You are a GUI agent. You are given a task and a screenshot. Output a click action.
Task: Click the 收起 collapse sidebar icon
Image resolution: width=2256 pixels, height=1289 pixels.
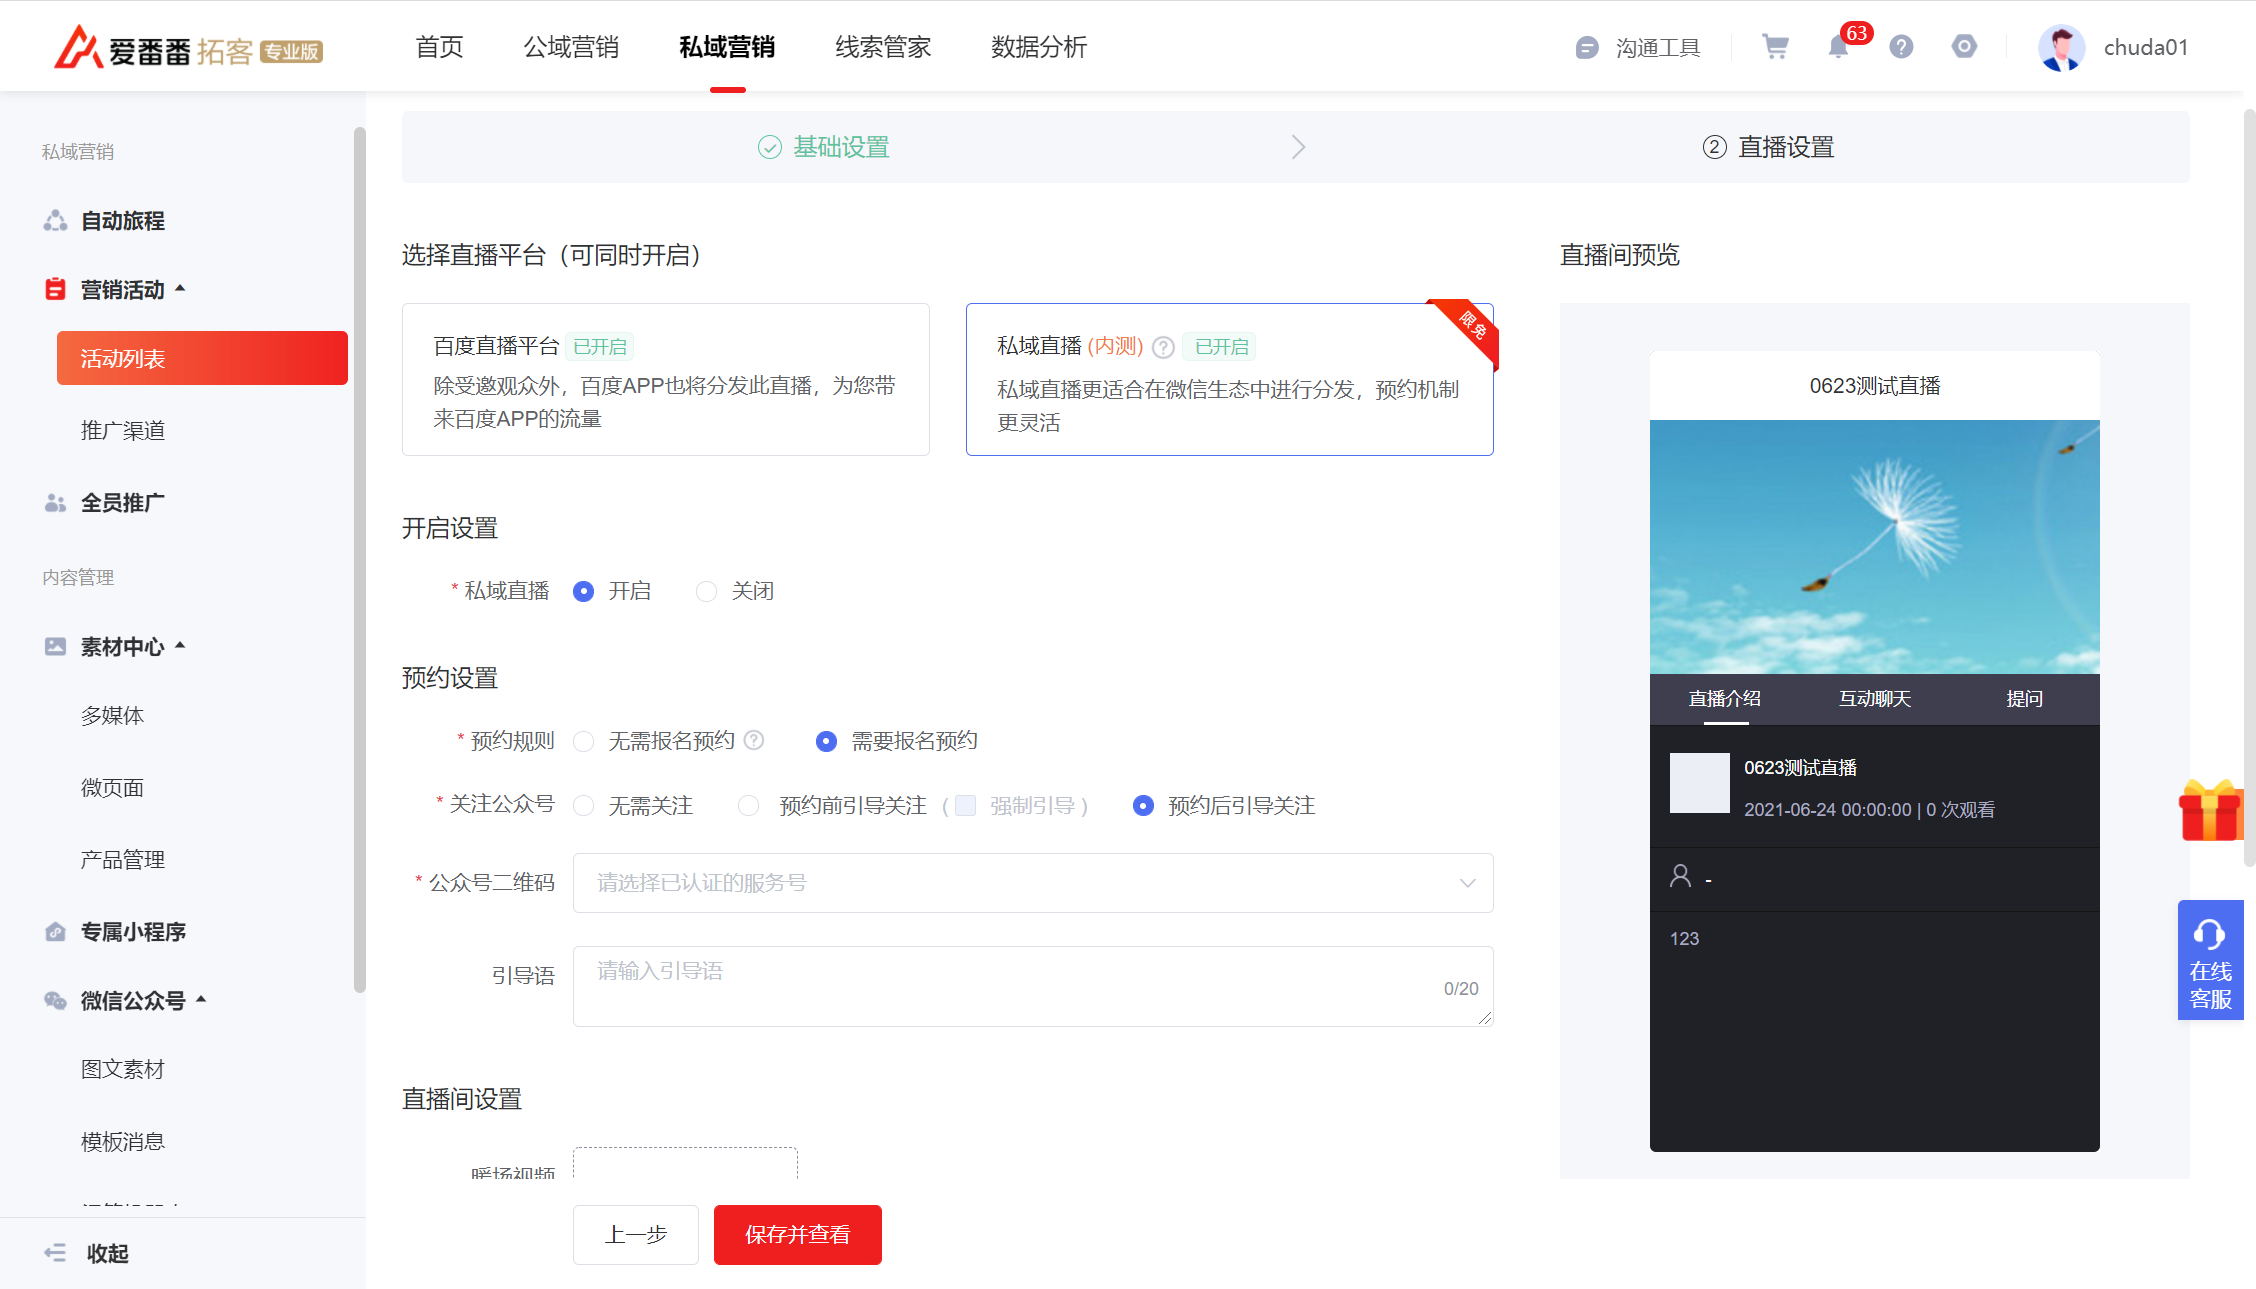[x=55, y=1253]
